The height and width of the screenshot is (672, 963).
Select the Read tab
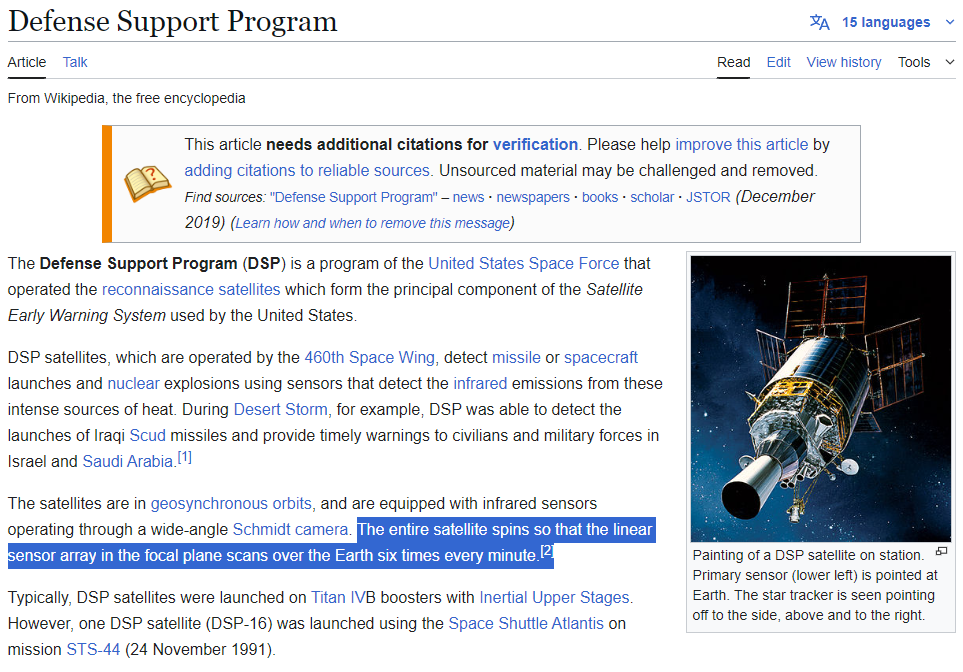pyautogui.click(x=733, y=62)
